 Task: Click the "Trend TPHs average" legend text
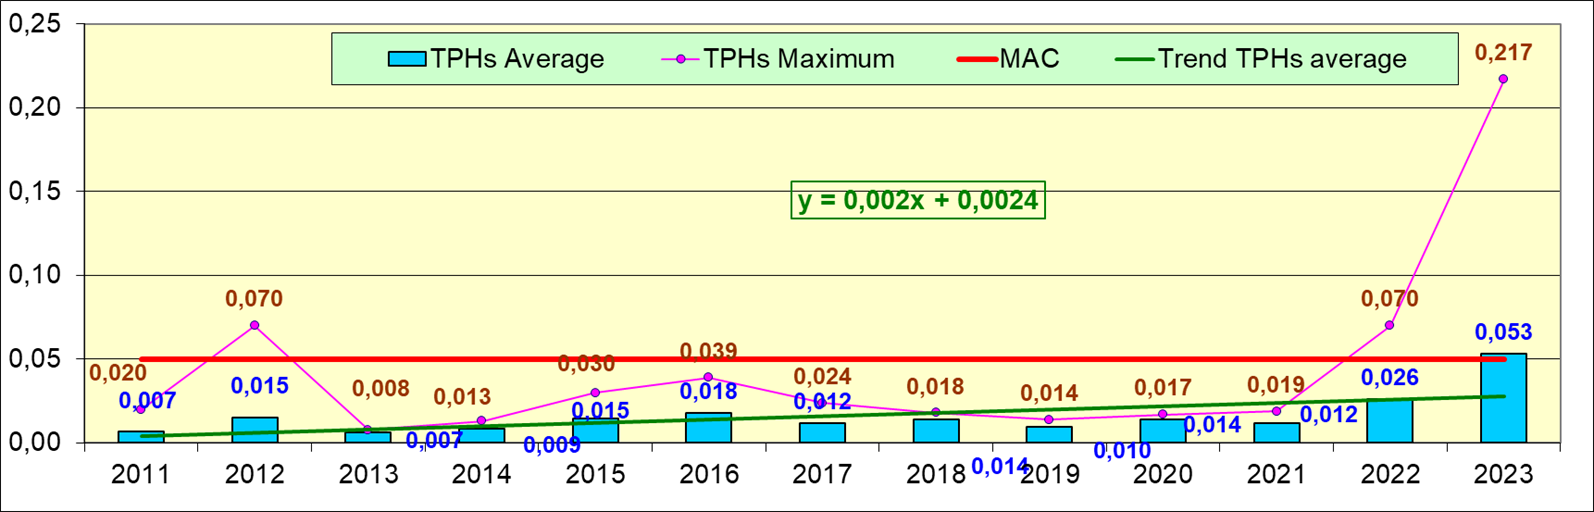pos(1282,59)
